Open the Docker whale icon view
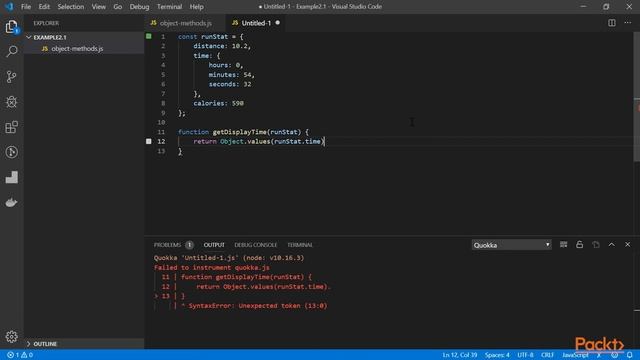The width and height of the screenshot is (640, 360). click(x=11, y=202)
